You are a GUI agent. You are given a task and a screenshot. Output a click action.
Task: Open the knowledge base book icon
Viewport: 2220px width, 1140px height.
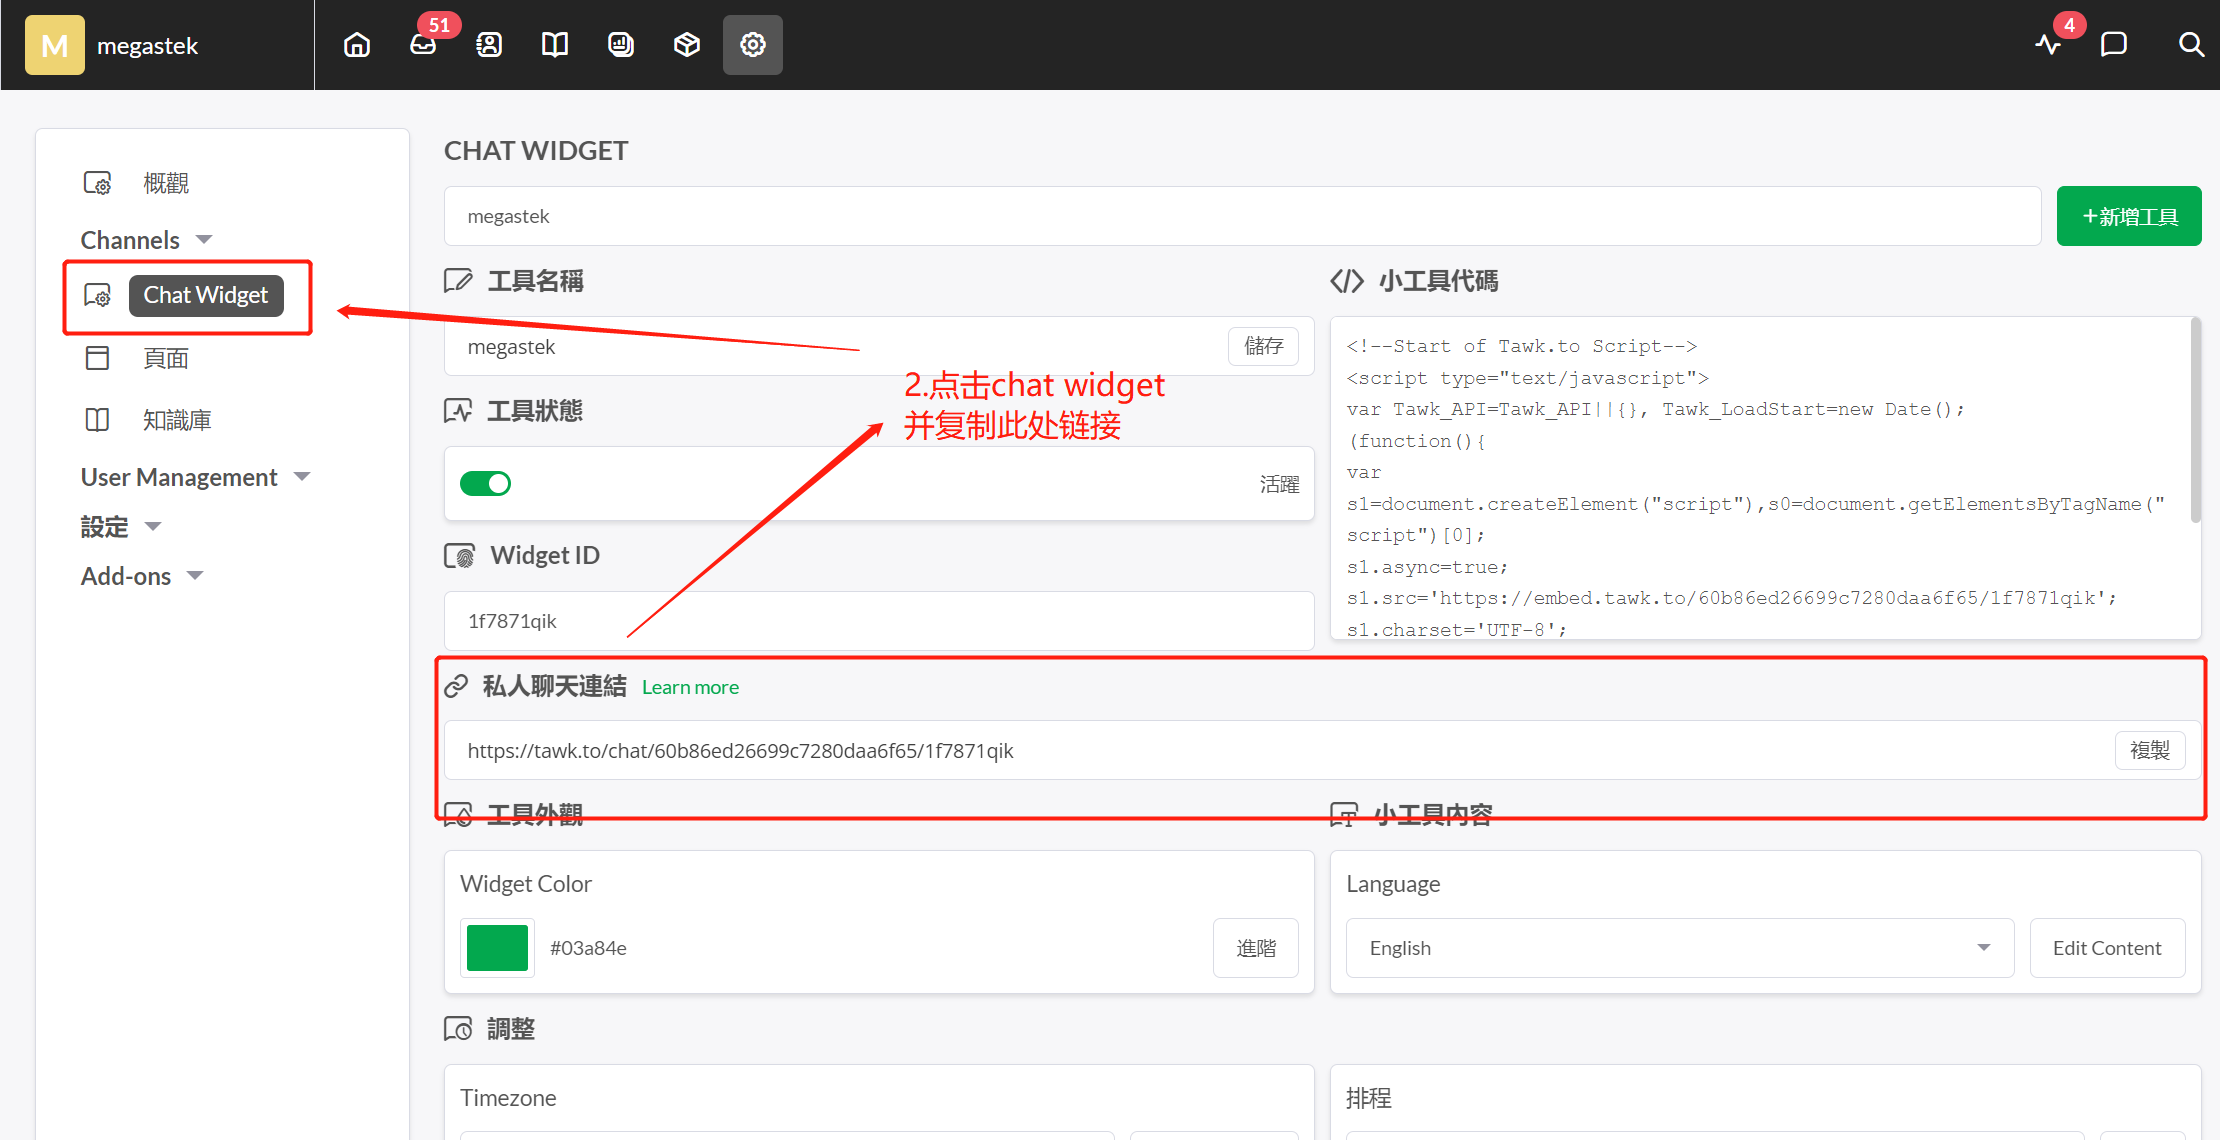pos(555,45)
